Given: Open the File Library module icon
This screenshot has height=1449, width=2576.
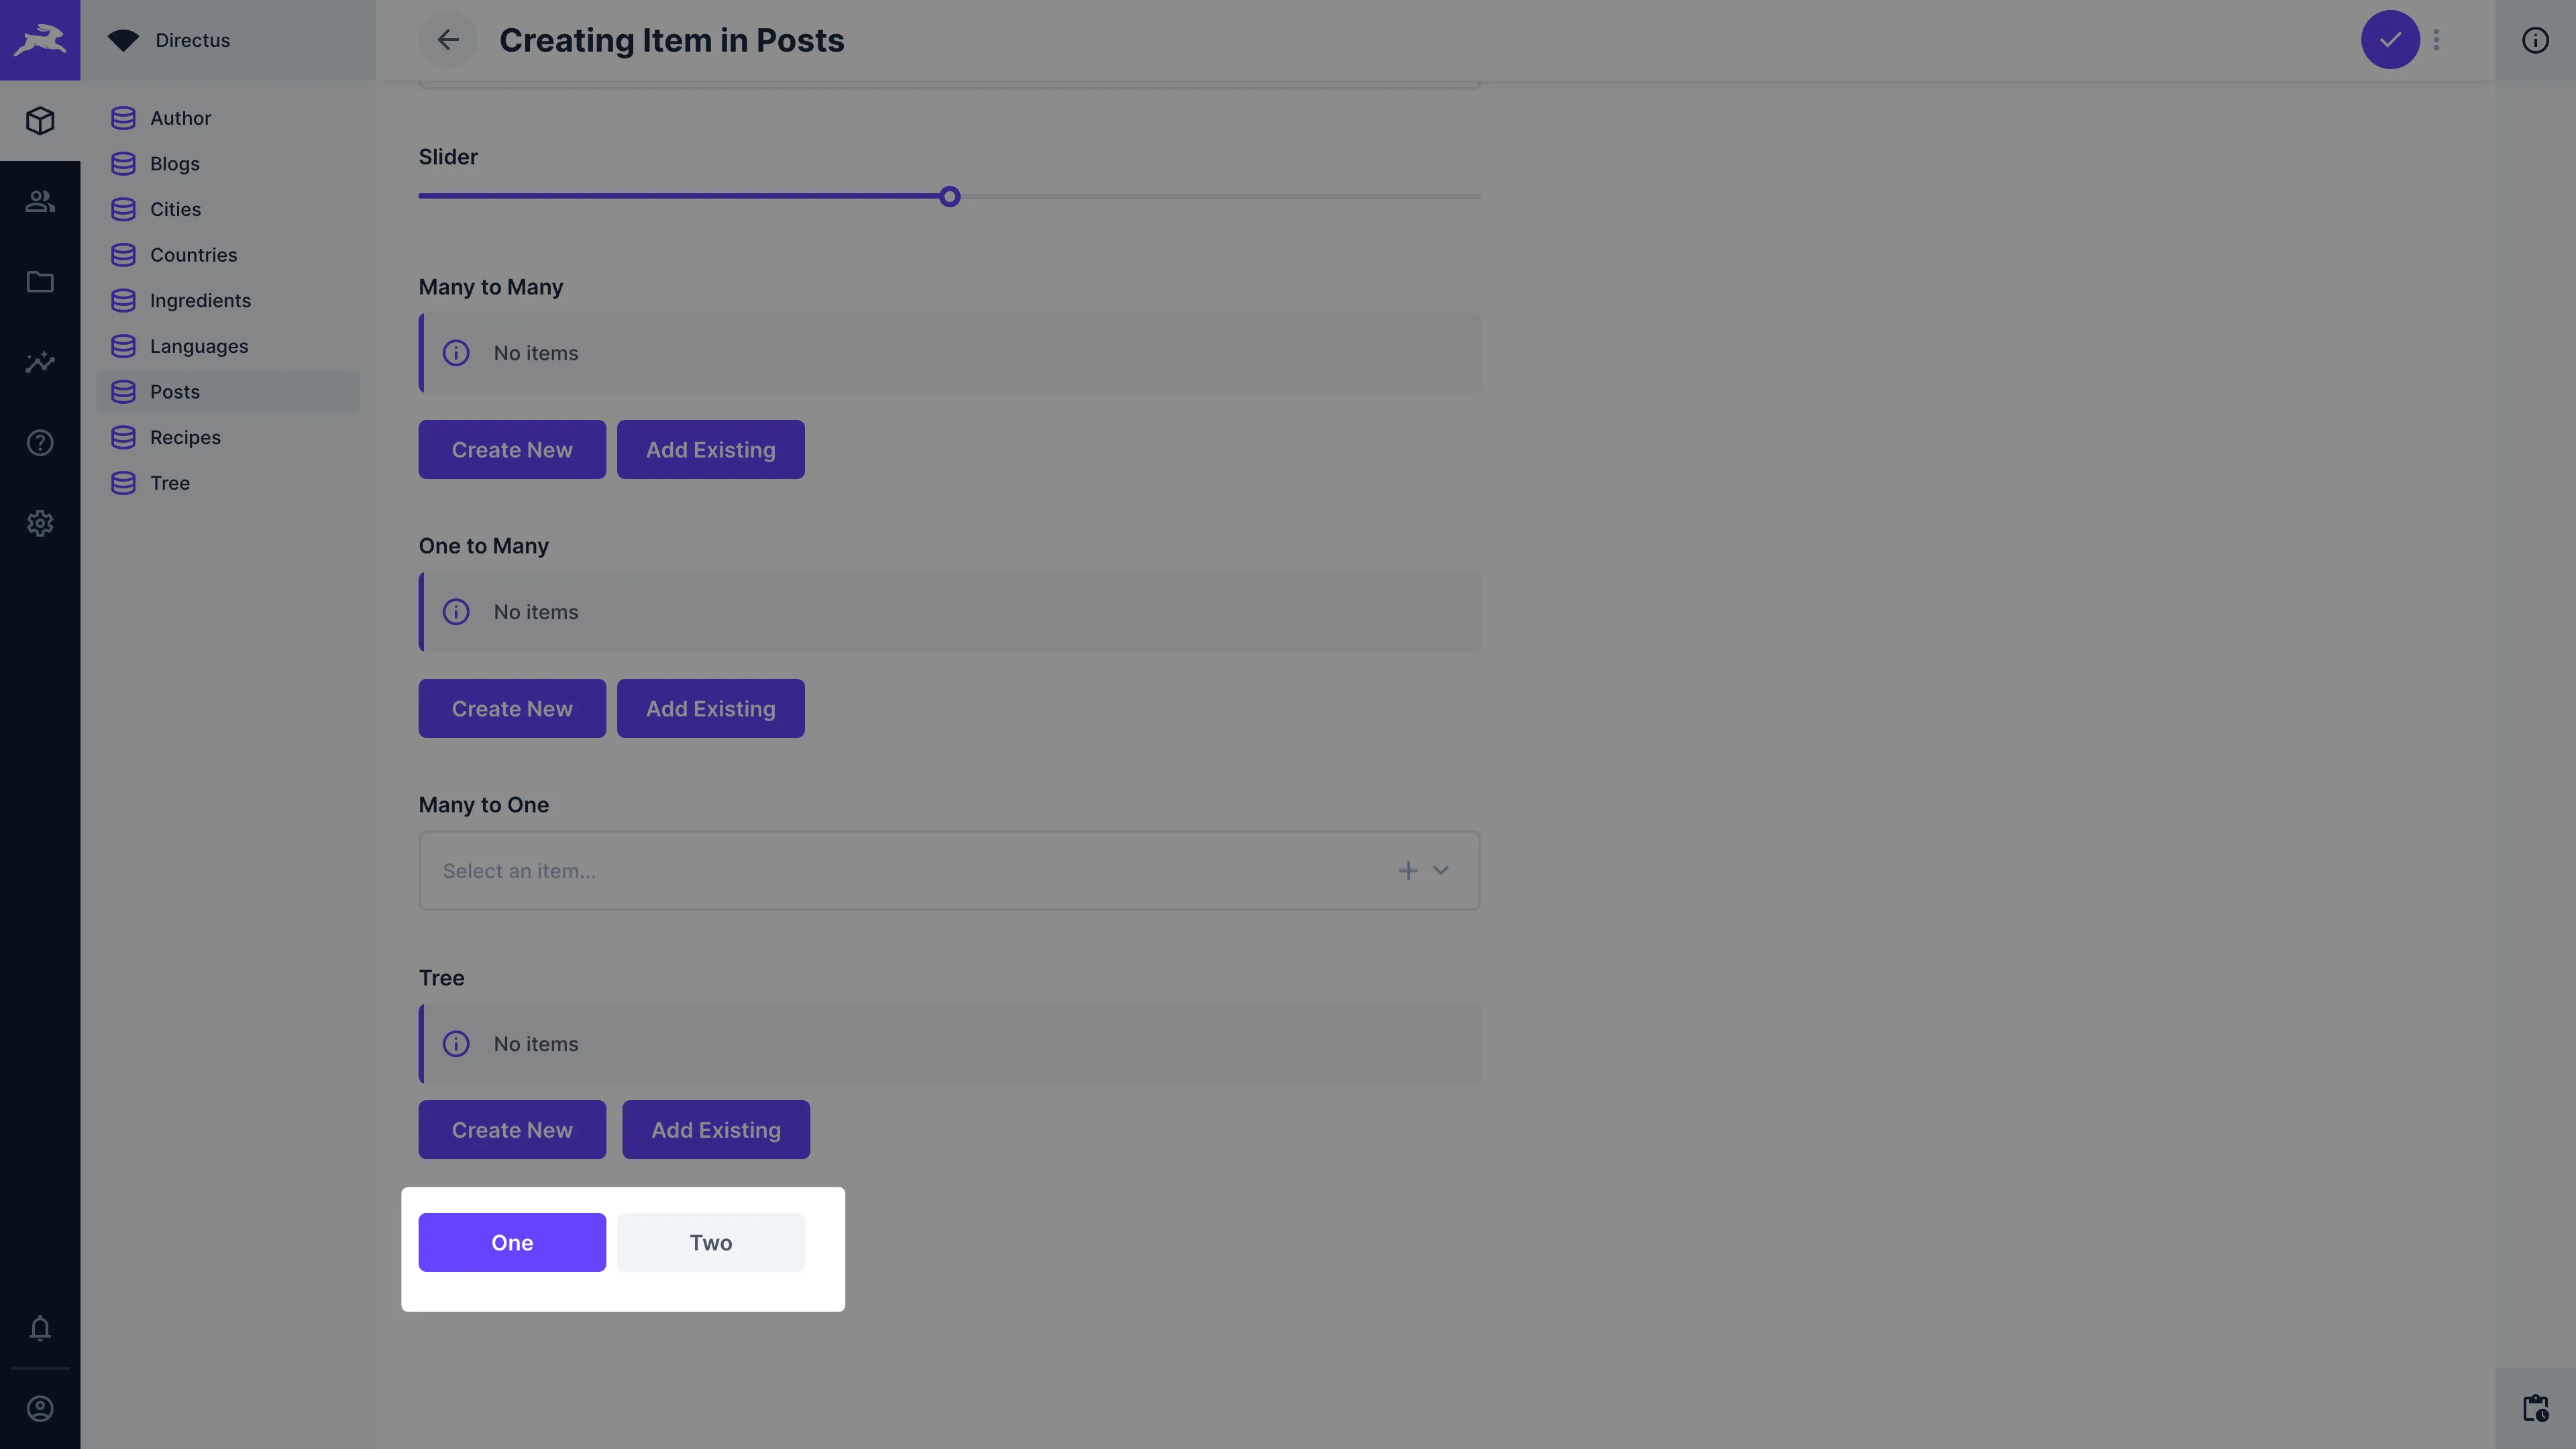Looking at the screenshot, I should (x=40, y=282).
